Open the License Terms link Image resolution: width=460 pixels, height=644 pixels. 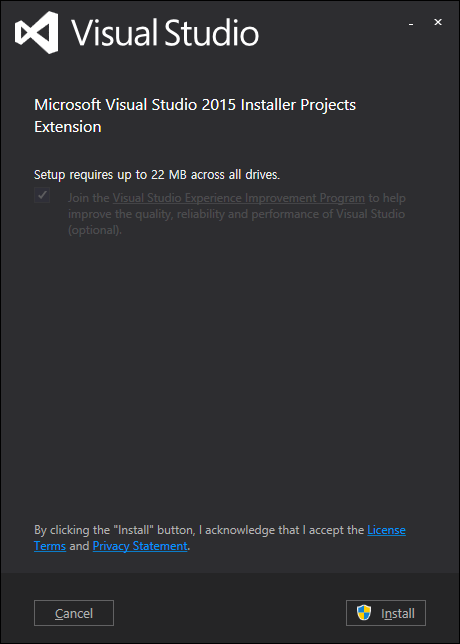tap(386, 530)
